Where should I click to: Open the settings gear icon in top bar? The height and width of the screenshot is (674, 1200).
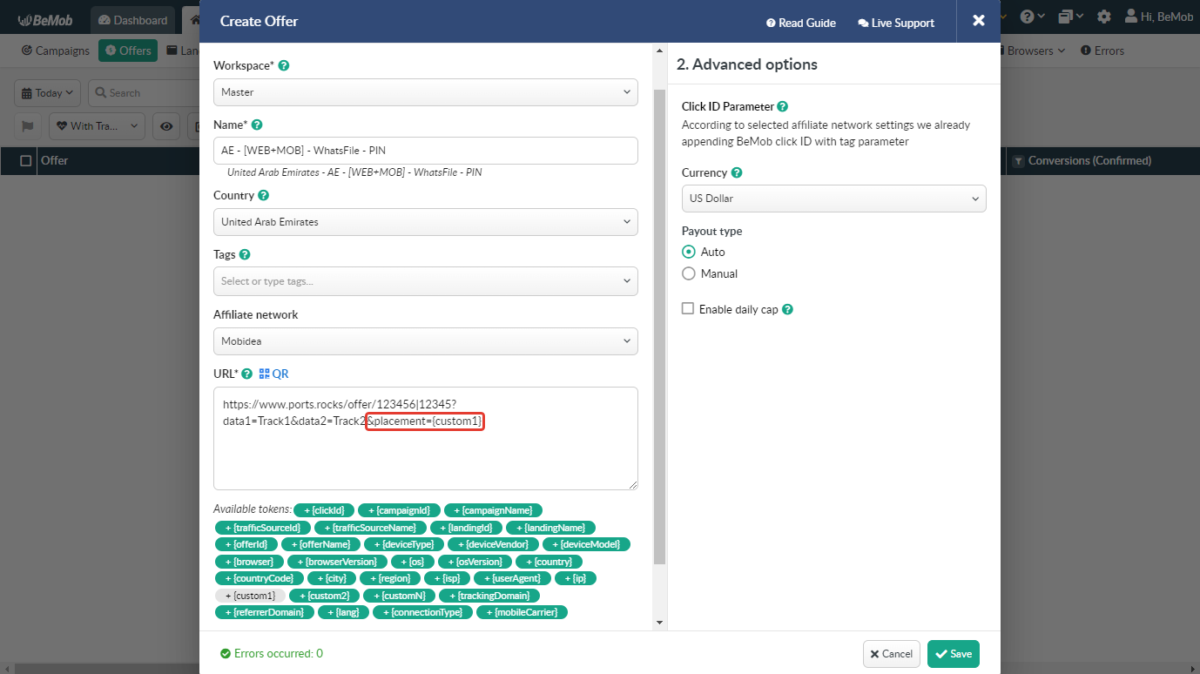point(1104,17)
